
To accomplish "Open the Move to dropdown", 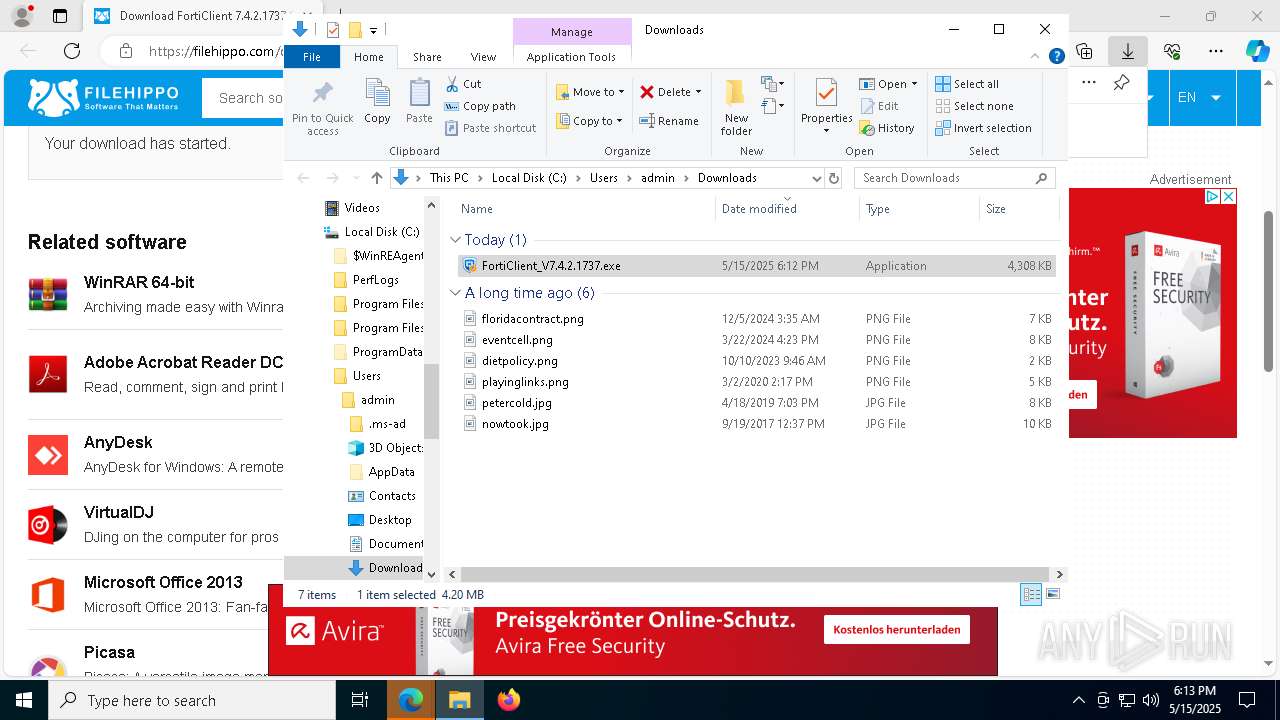I will 590,92.
